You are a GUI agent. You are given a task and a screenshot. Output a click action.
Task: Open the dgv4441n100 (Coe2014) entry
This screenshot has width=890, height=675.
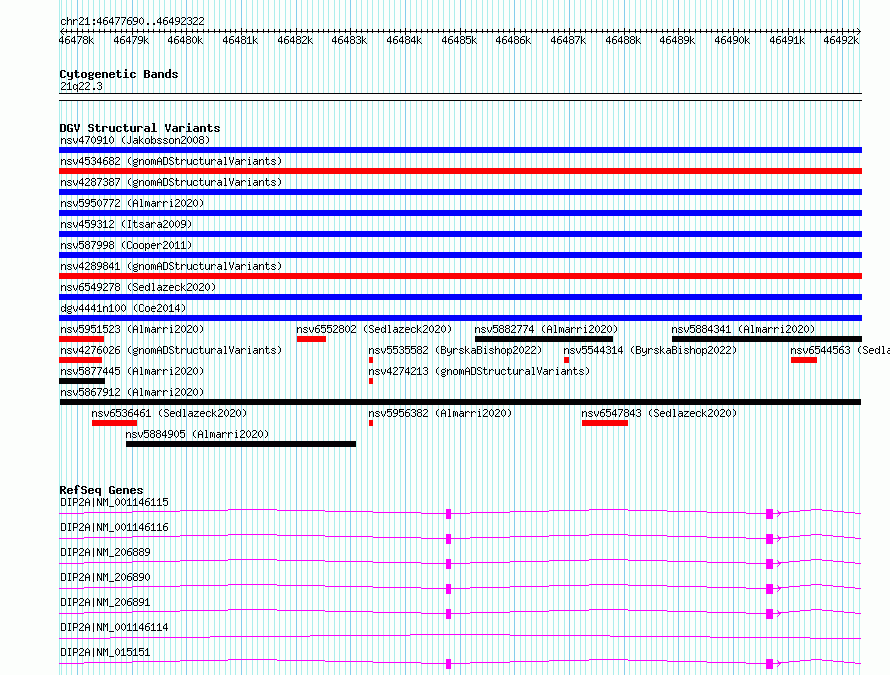click(x=123, y=308)
